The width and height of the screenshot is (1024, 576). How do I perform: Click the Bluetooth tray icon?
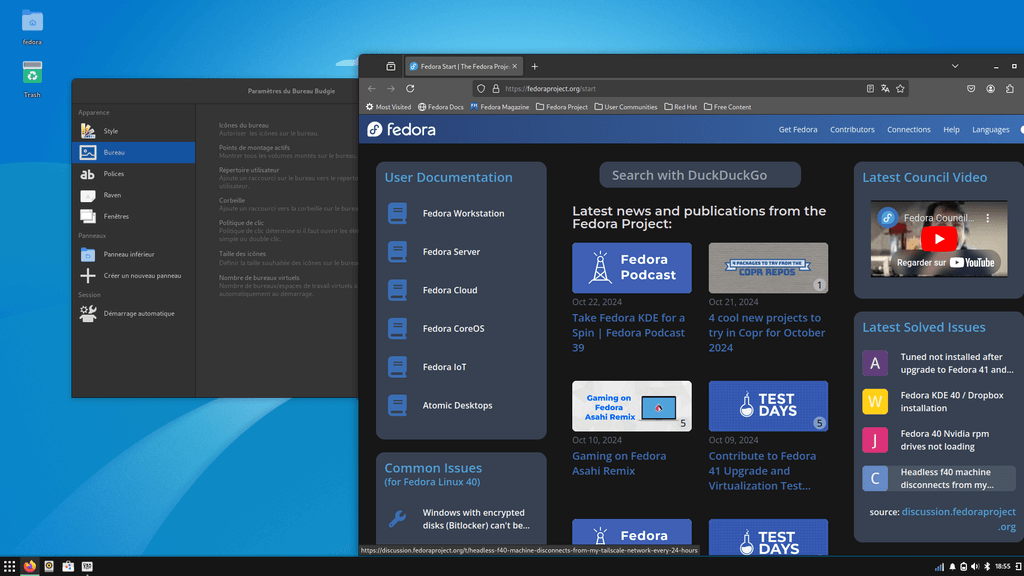[x=987, y=567]
